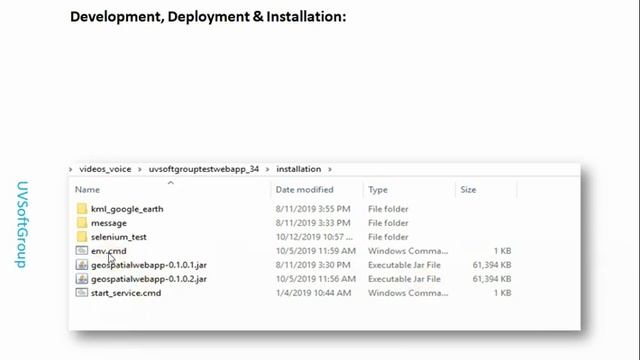Click date 8/11/2019 3:33 PM
640x360 pixels.
pos(313,223)
